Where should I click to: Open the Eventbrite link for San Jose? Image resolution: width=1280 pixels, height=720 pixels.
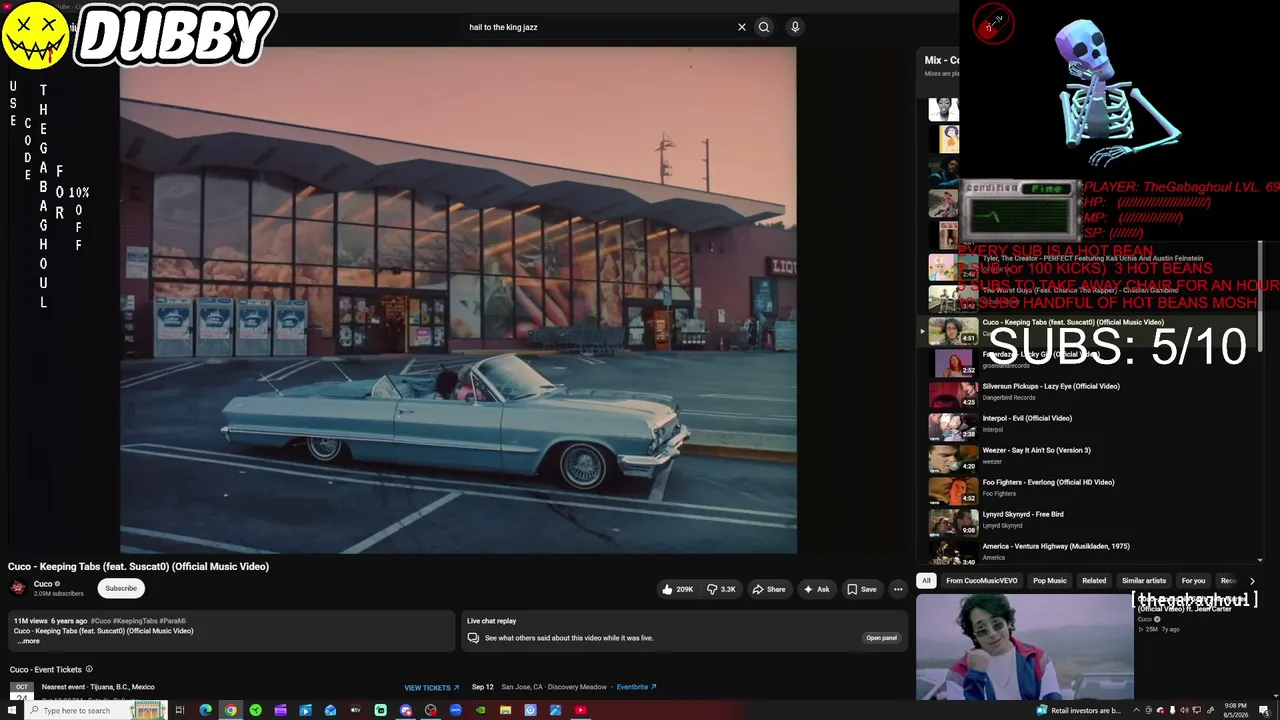coord(636,687)
